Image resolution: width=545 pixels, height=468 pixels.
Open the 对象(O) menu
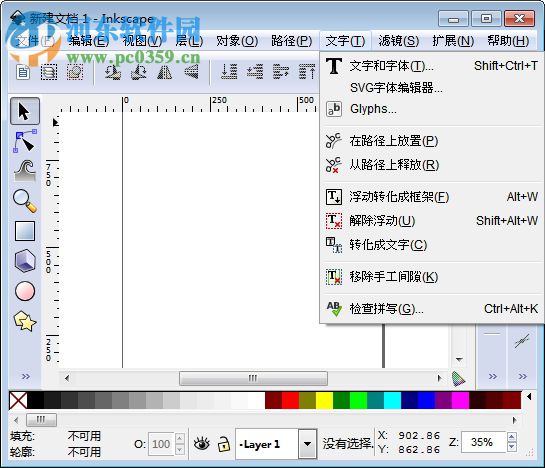(237, 41)
